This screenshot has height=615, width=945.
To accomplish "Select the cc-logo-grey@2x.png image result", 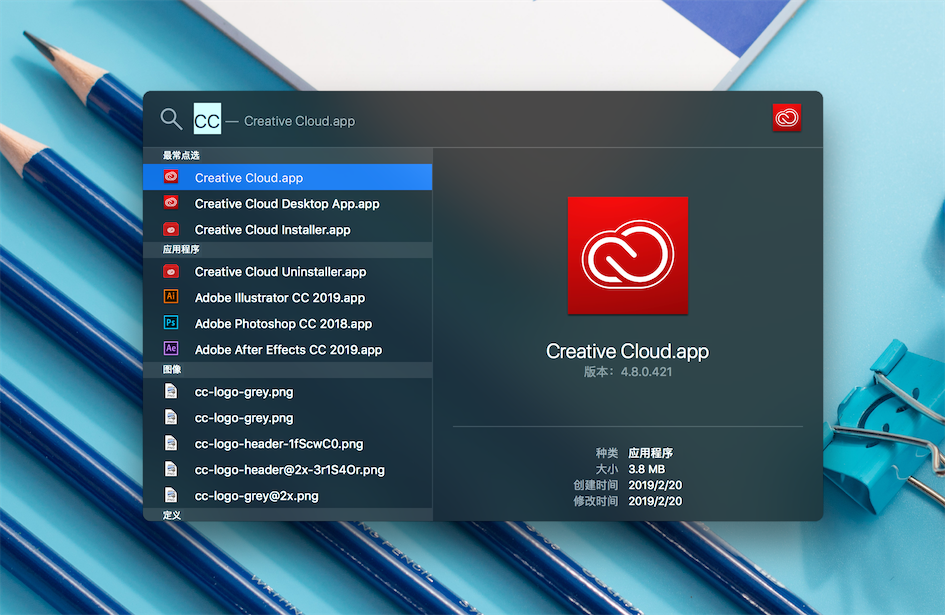I will coord(287,496).
